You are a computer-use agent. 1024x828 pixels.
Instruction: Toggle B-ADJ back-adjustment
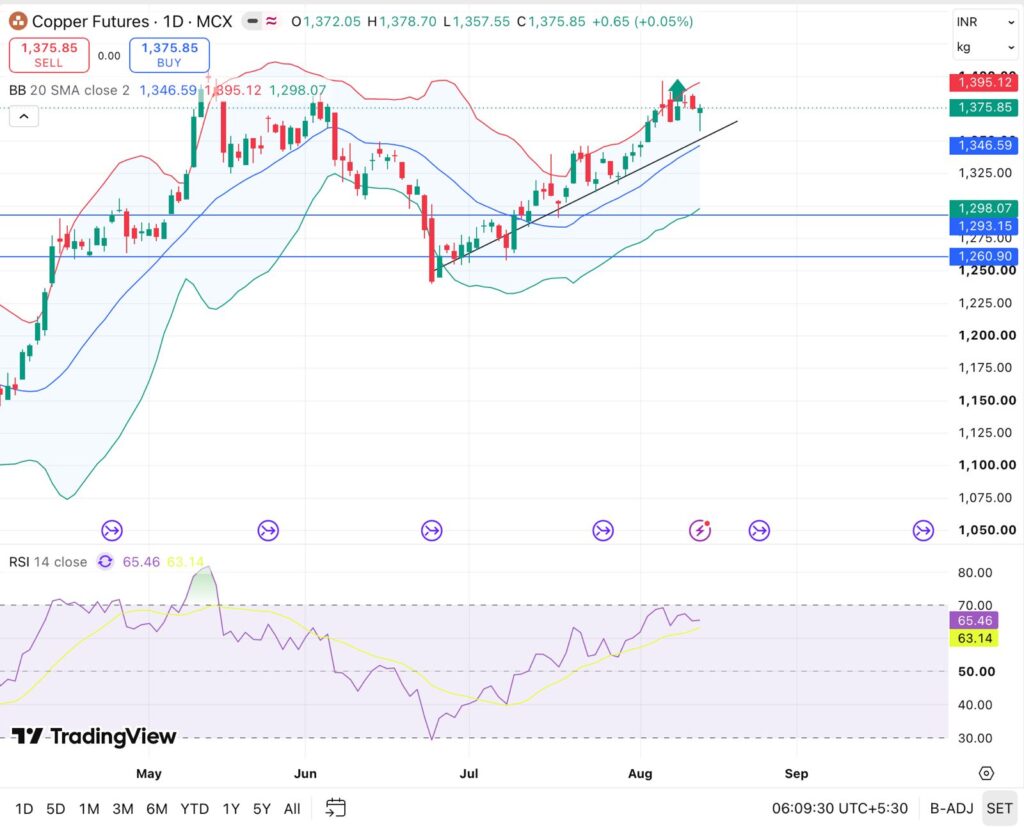coord(952,808)
